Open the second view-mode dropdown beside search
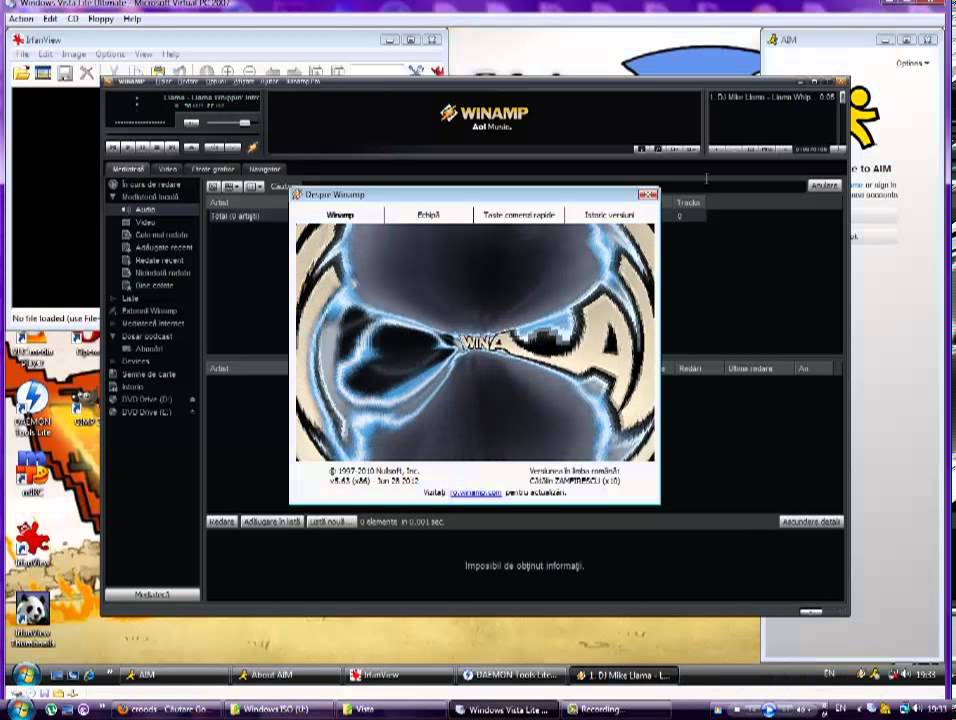The height and width of the screenshot is (720, 956). coord(232,187)
